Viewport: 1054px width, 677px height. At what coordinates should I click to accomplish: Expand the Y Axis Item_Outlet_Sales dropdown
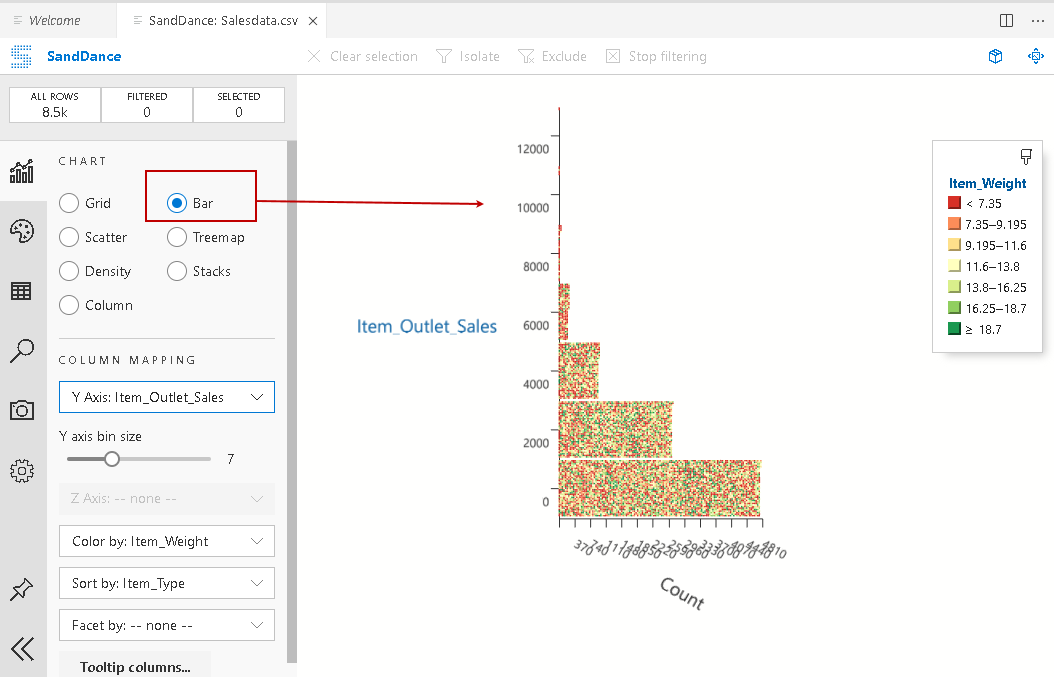click(x=167, y=397)
